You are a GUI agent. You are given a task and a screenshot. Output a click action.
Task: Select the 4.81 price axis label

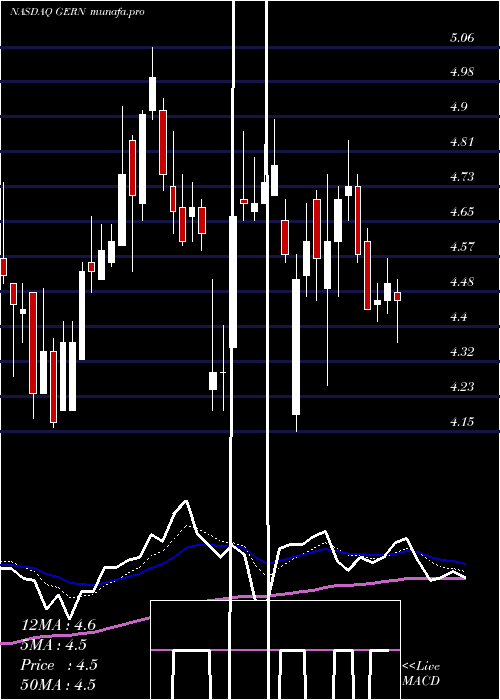(x=462, y=142)
